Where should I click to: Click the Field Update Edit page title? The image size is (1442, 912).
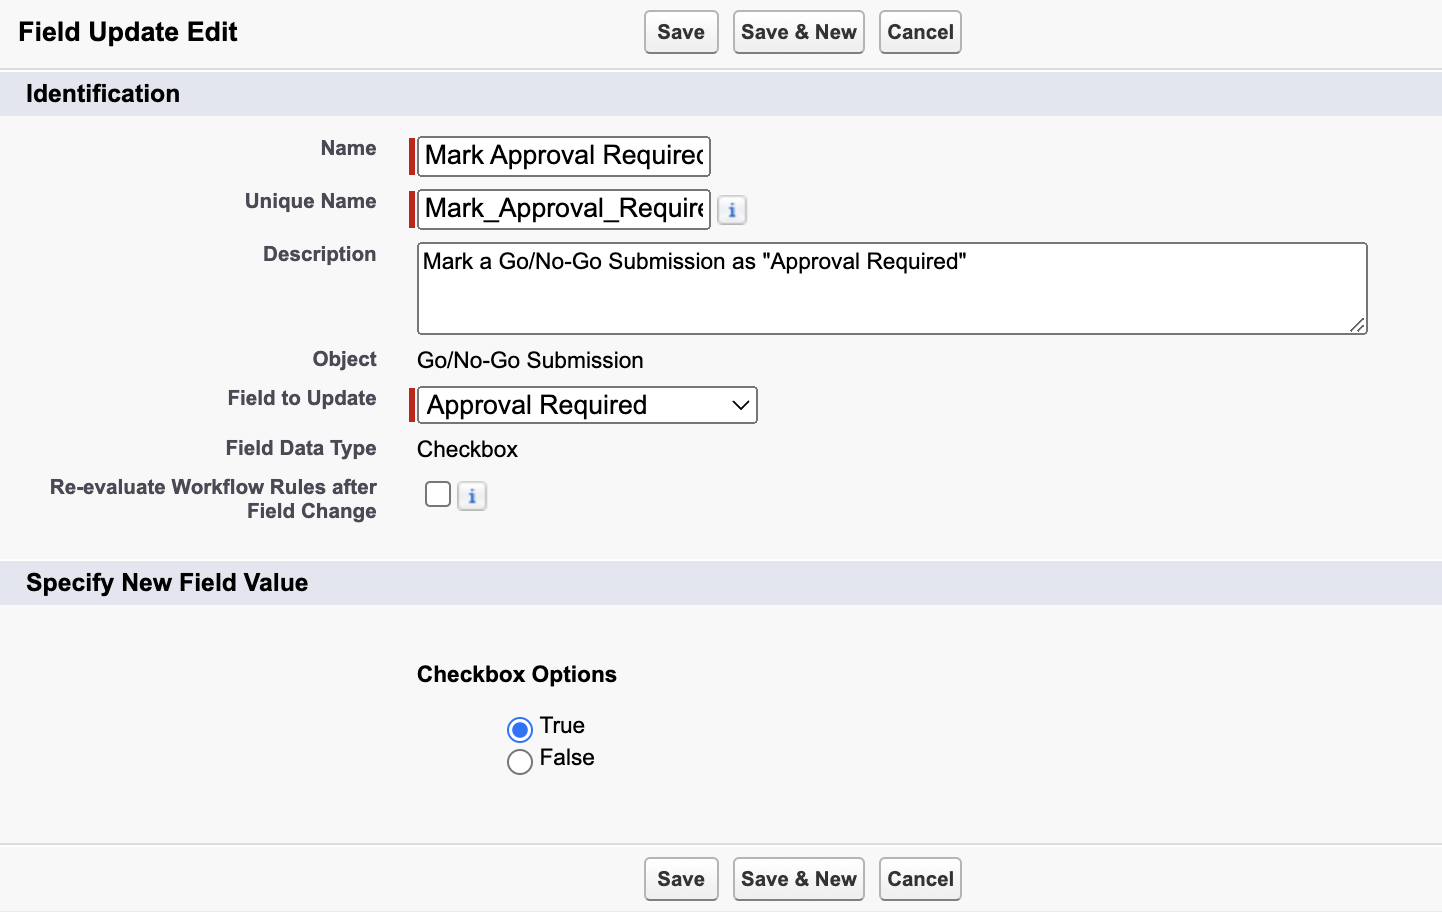point(127,32)
